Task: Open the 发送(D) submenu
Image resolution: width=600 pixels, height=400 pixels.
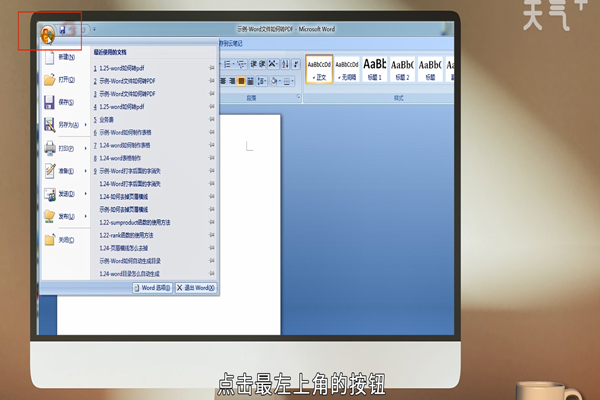Action: (65, 194)
